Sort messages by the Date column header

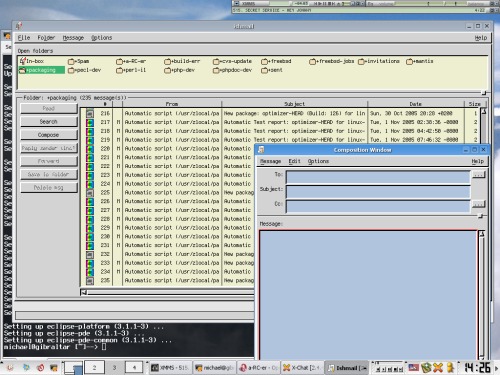click(415, 104)
